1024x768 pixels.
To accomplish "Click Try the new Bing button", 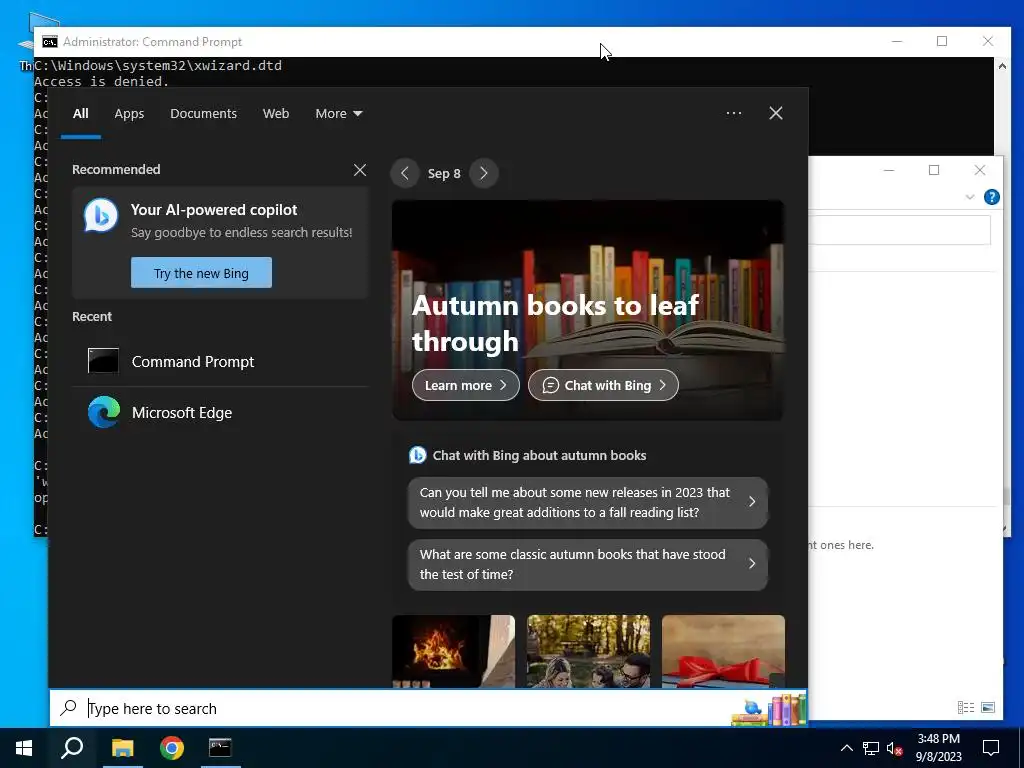I will (x=201, y=273).
